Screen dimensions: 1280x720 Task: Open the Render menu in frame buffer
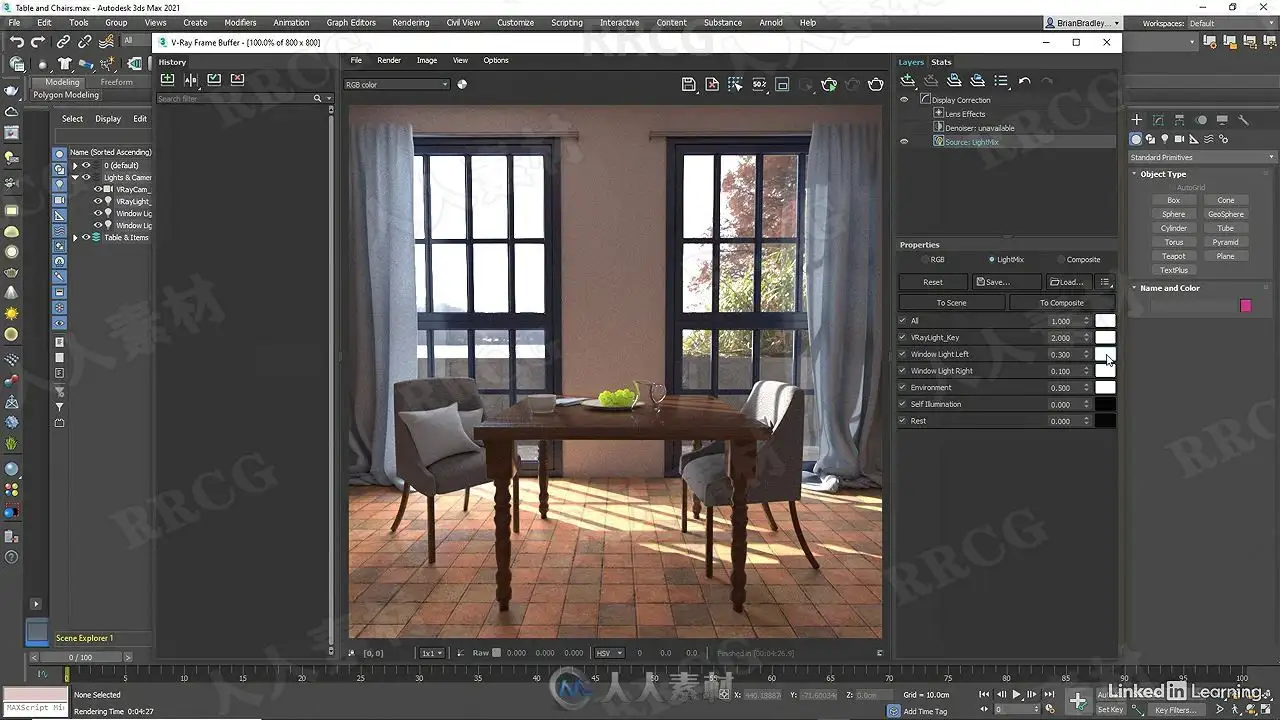[389, 60]
